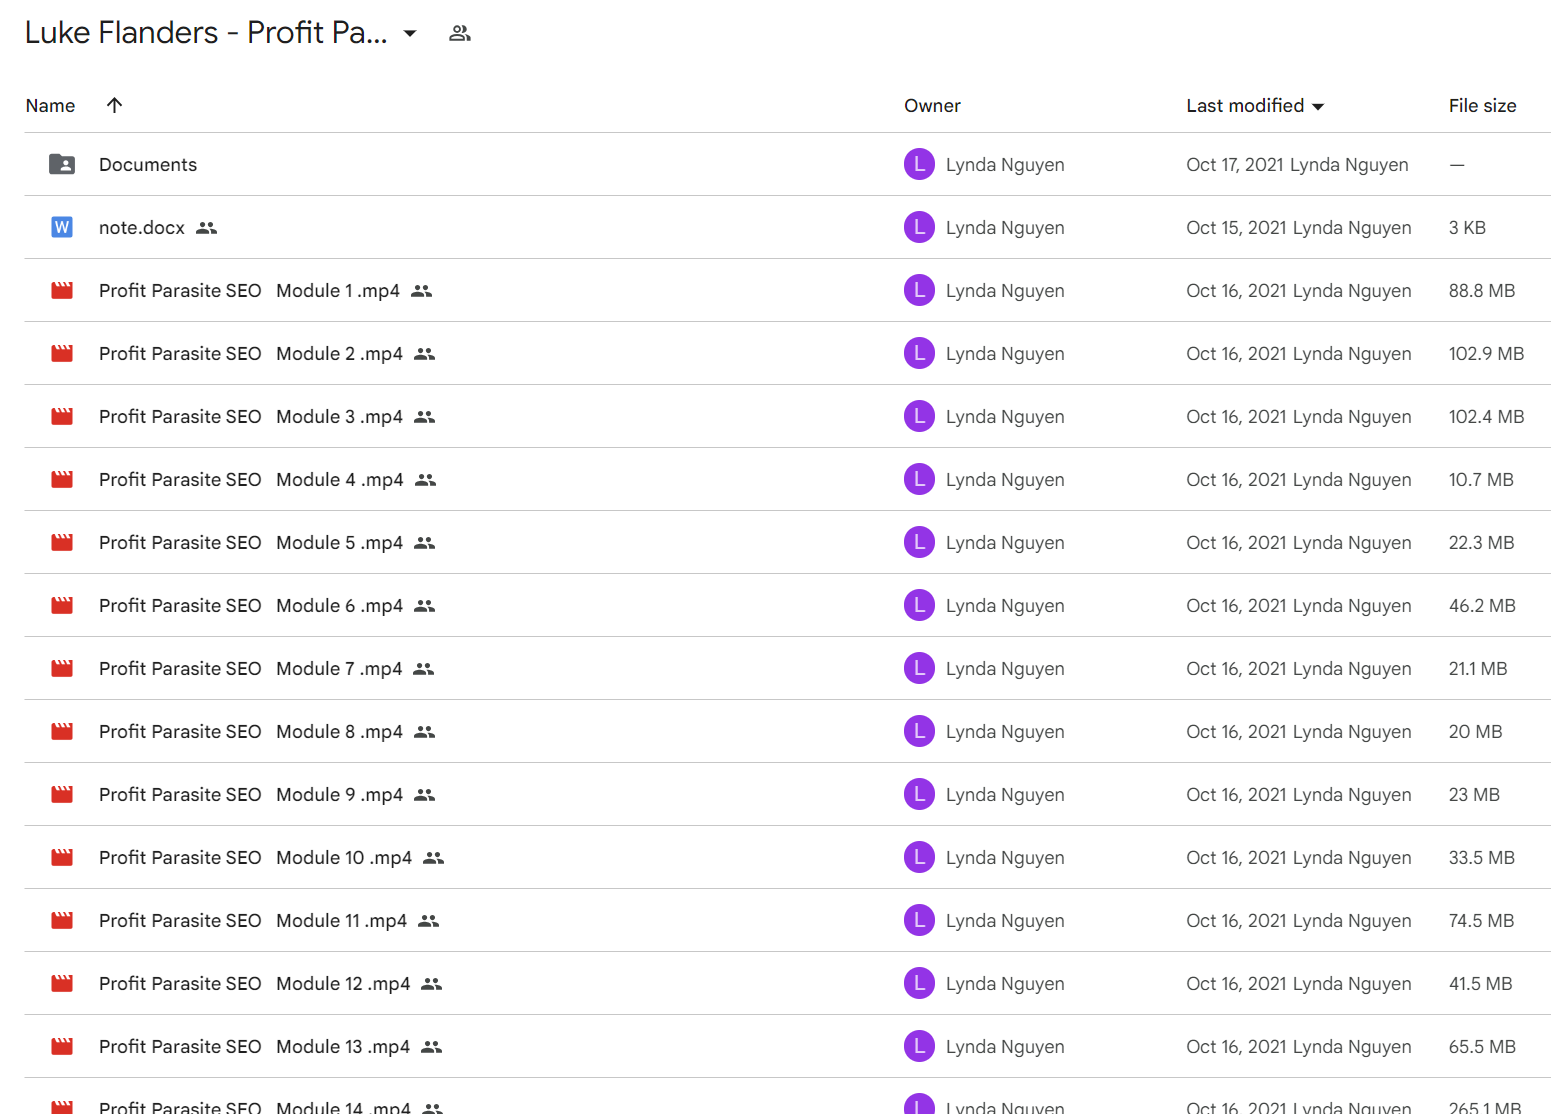Viewport: 1551px width, 1114px height.
Task: Click the 102.9 MB file size value
Action: point(1486,354)
